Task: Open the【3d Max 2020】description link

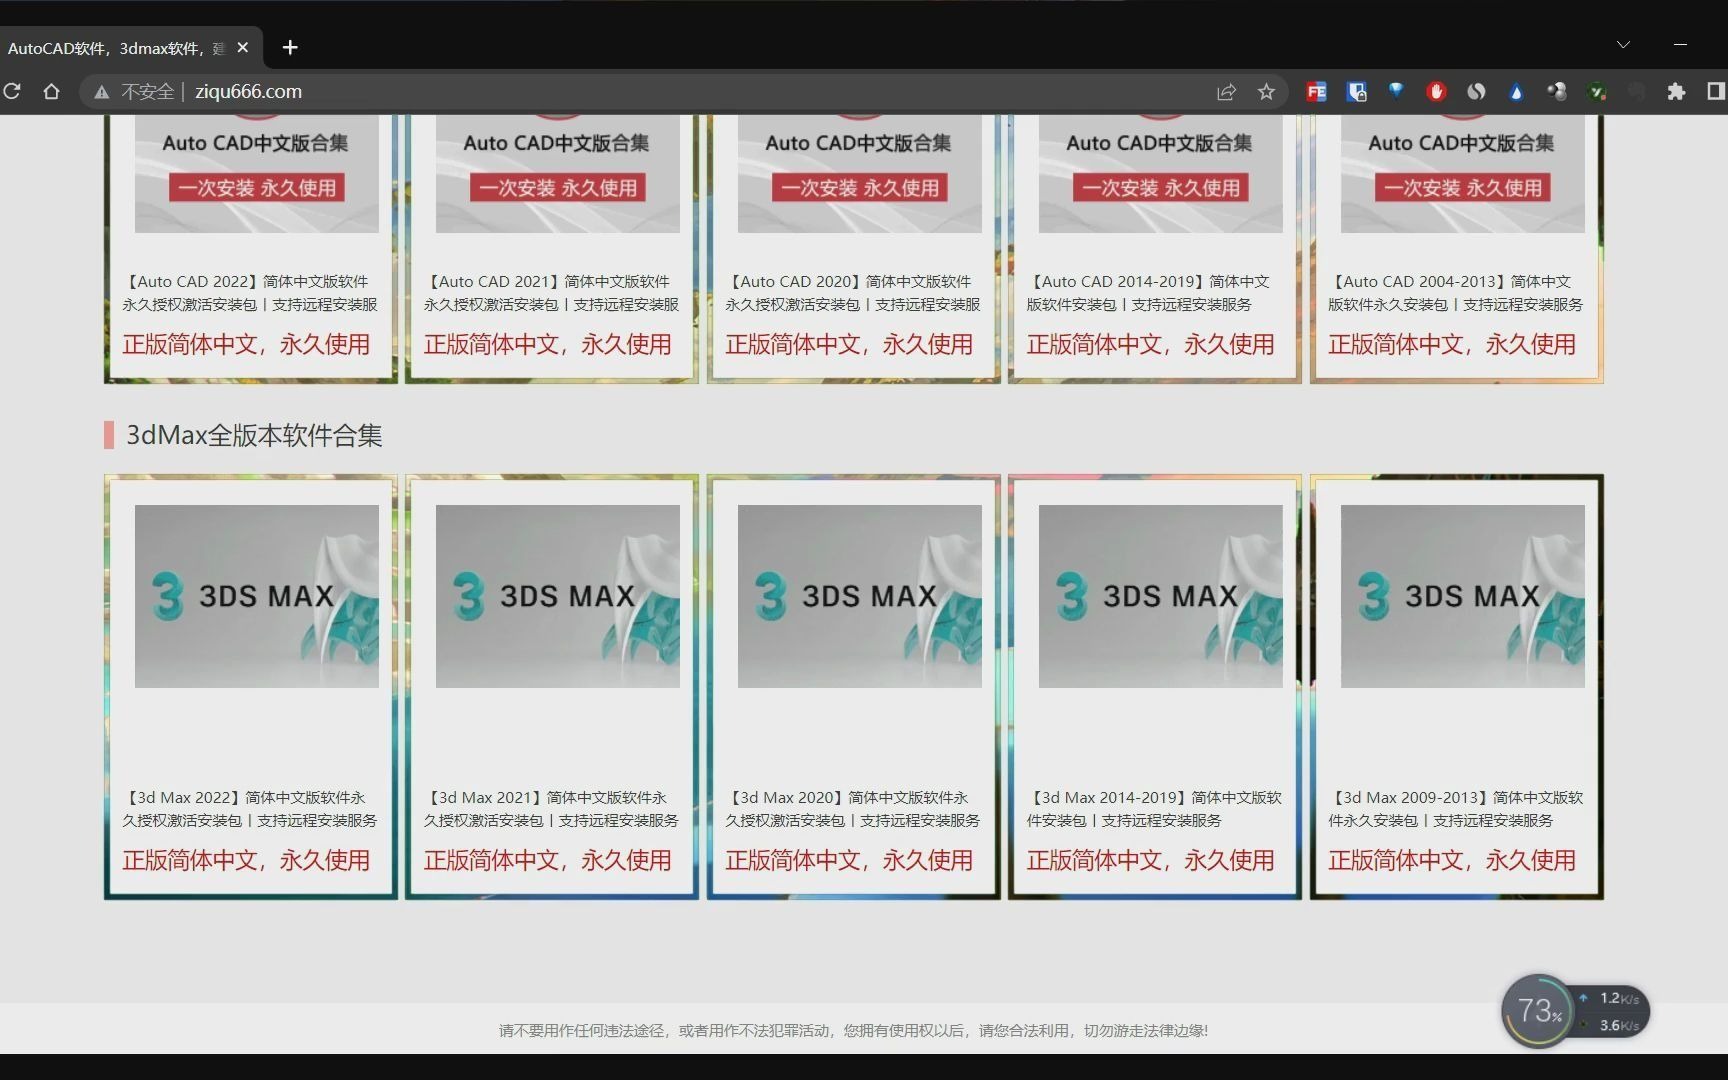Action: click(x=853, y=809)
